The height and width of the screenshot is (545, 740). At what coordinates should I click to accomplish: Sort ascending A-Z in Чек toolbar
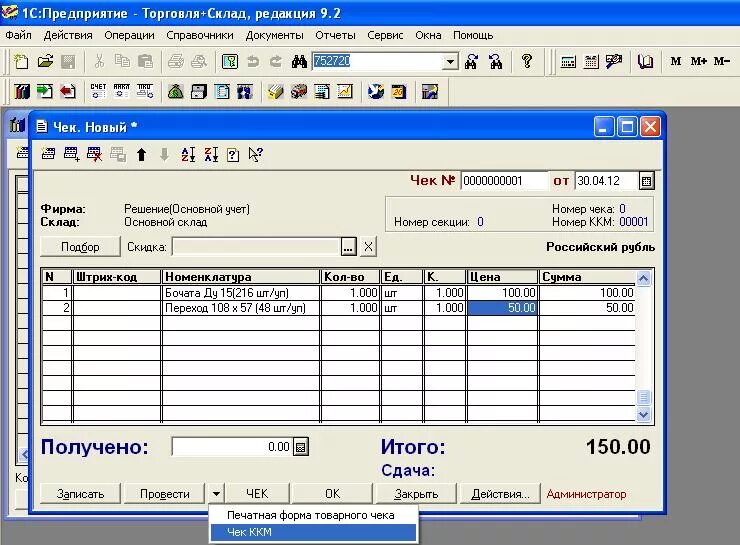click(188, 154)
